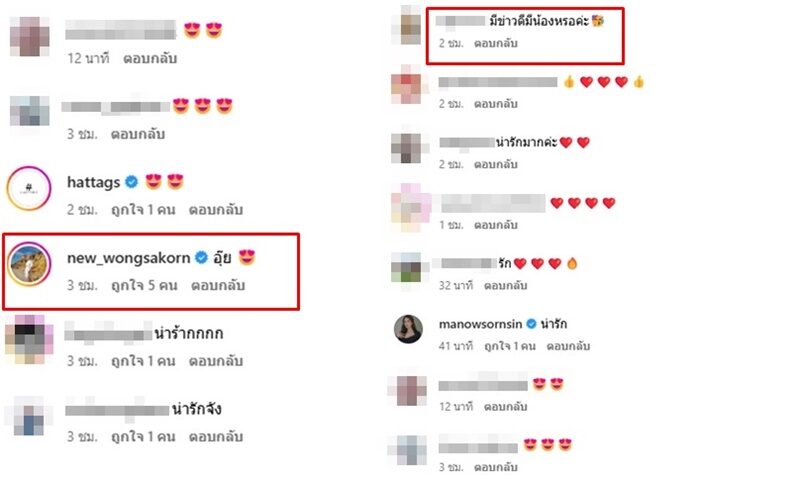View 1 like on hattags comment
The image size is (800, 481).
coord(143,210)
